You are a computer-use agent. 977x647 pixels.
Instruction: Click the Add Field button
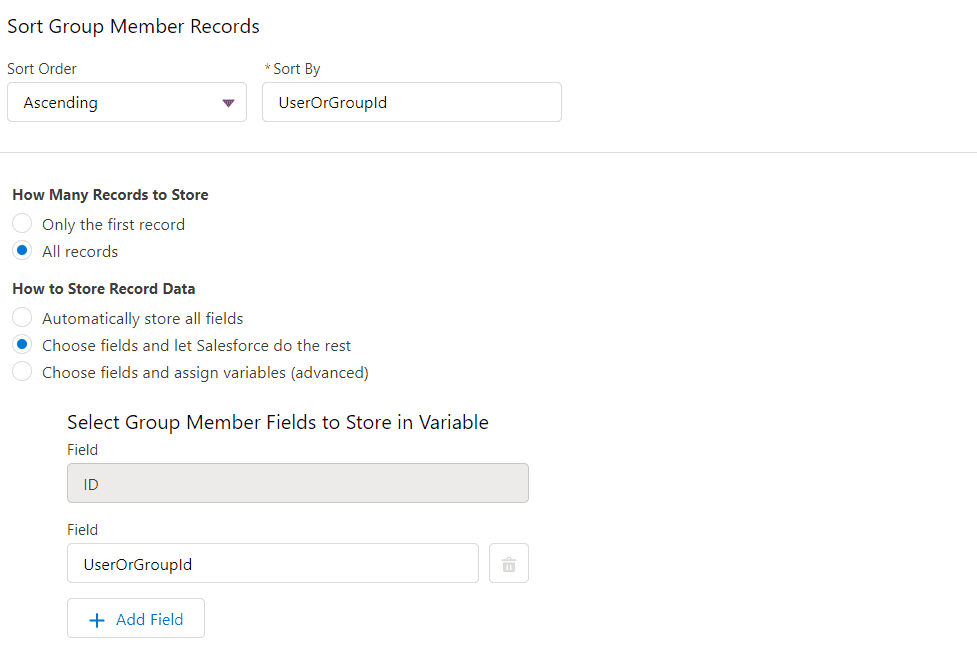coord(136,618)
